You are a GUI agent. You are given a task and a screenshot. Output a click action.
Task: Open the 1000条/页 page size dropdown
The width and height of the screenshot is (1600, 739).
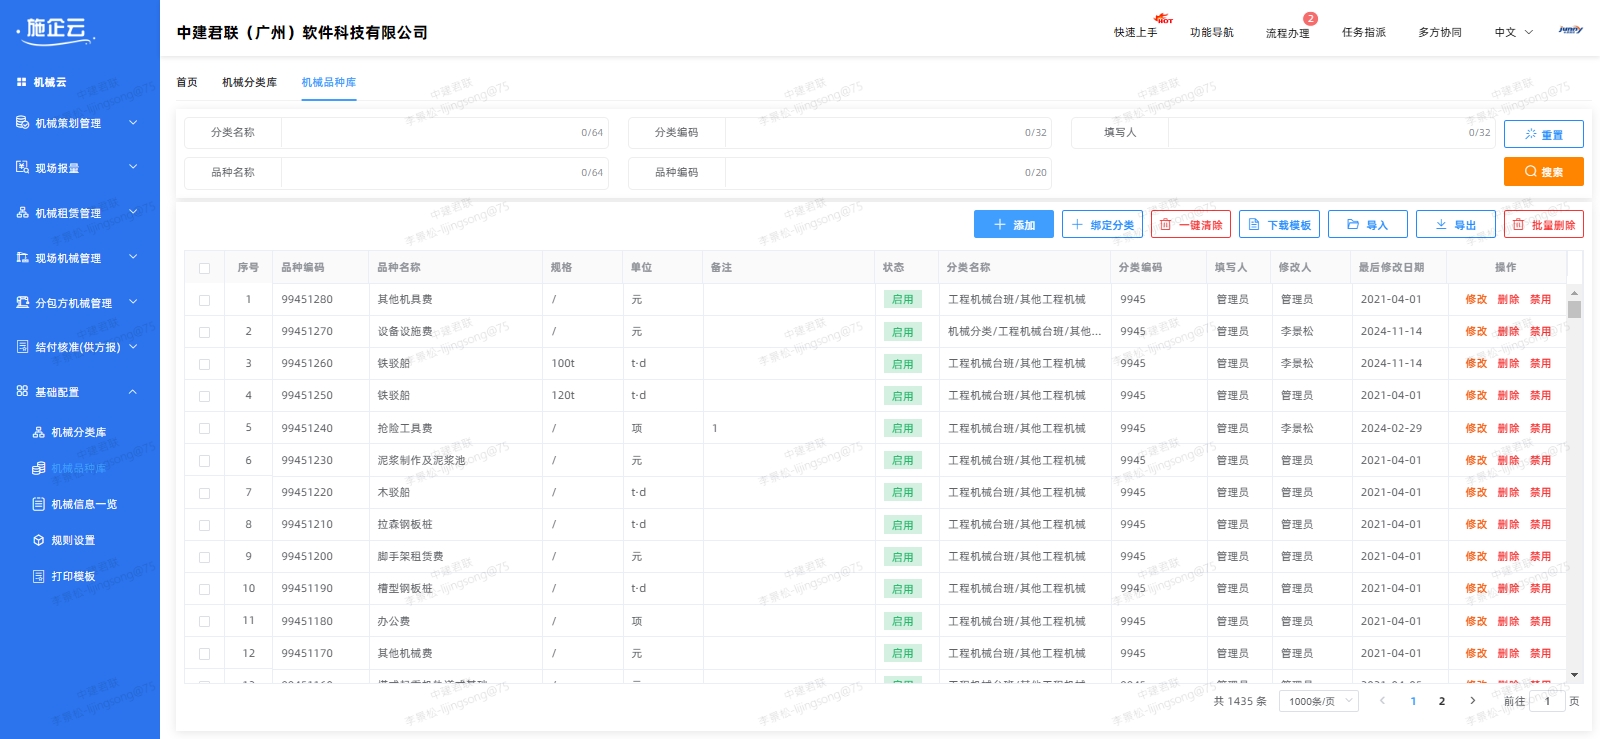(1320, 701)
